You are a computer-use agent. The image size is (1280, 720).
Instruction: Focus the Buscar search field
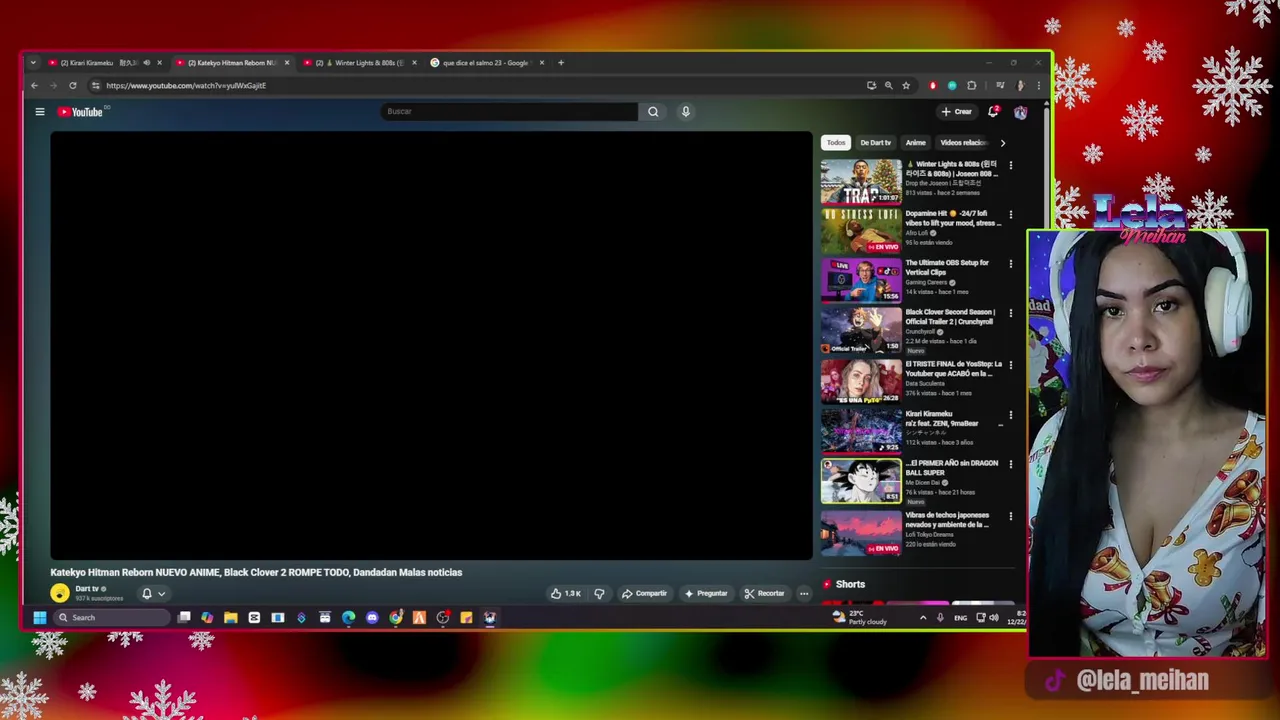click(x=509, y=112)
